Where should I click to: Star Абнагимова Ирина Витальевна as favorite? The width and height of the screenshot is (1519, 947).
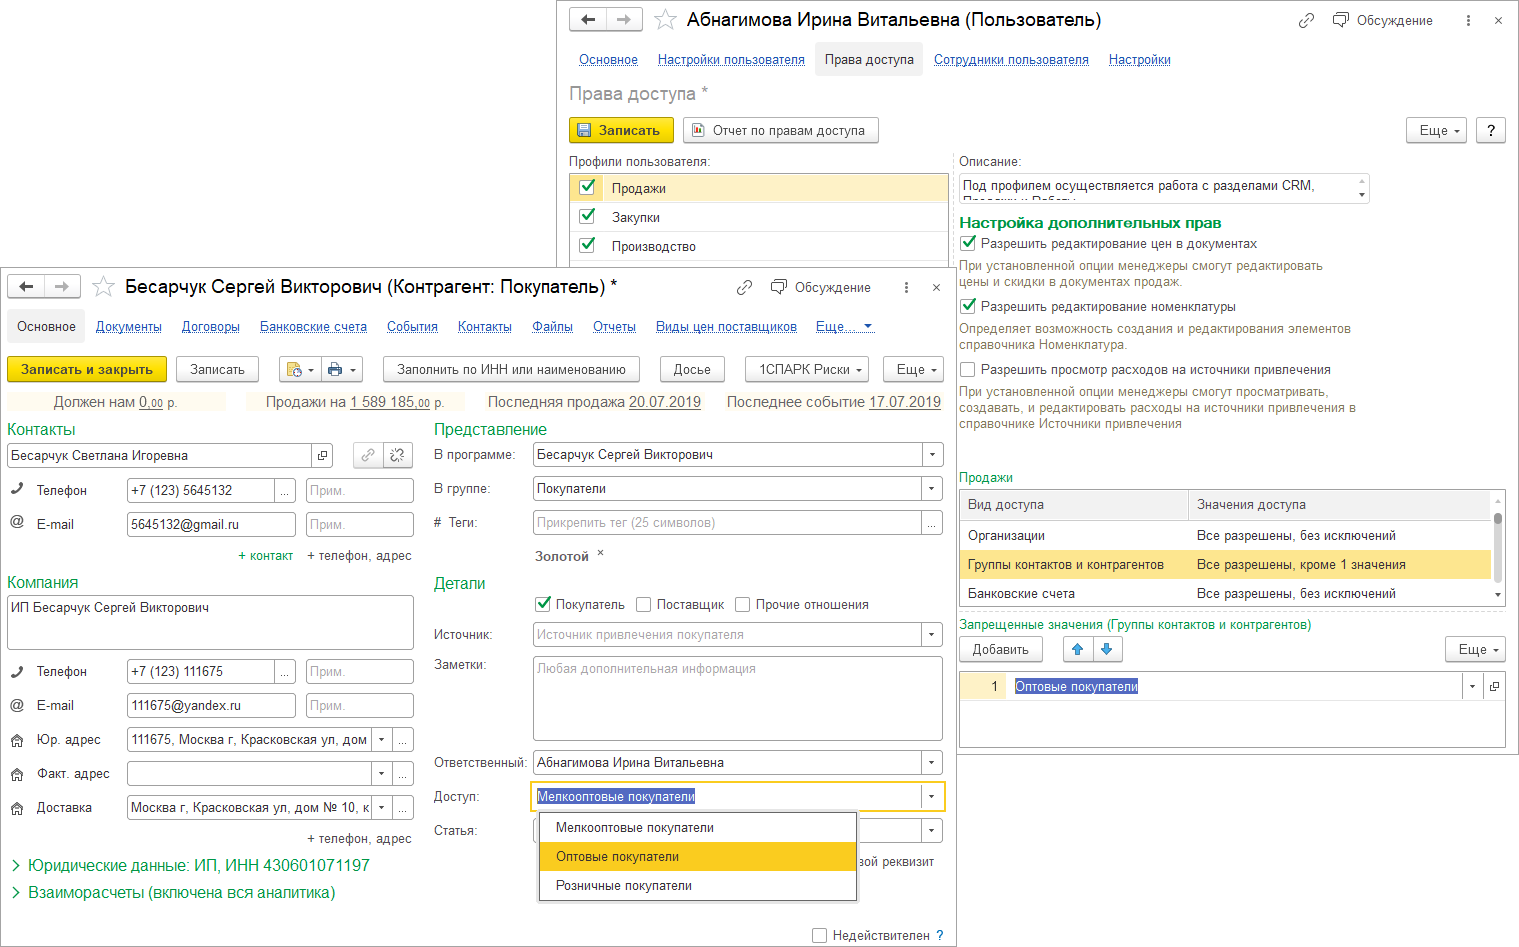coord(665,20)
